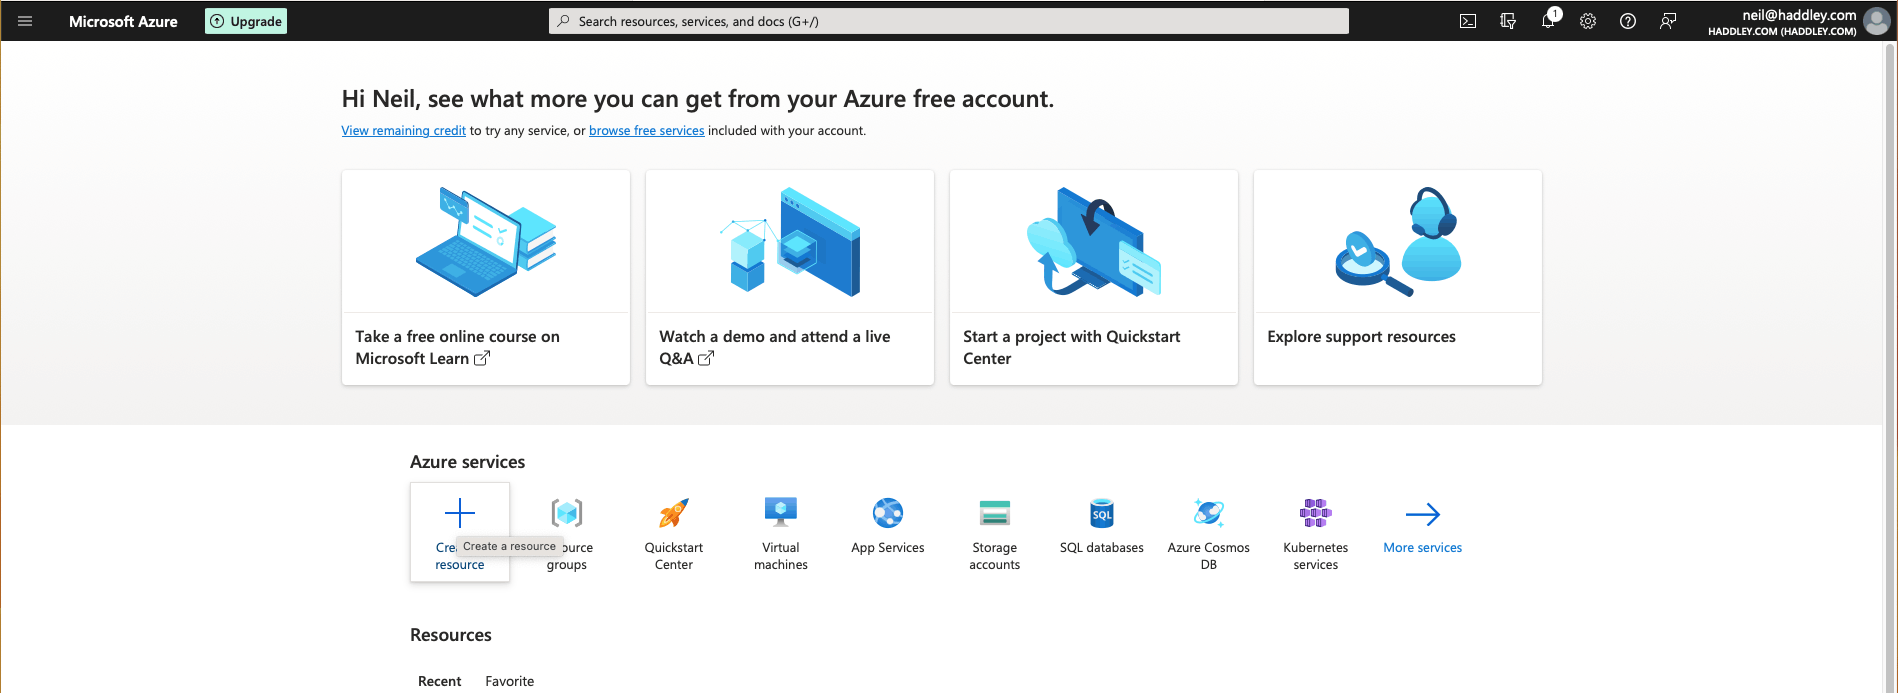This screenshot has width=1898, height=693.
Task: Expand More services arrow
Action: point(1422,515)
